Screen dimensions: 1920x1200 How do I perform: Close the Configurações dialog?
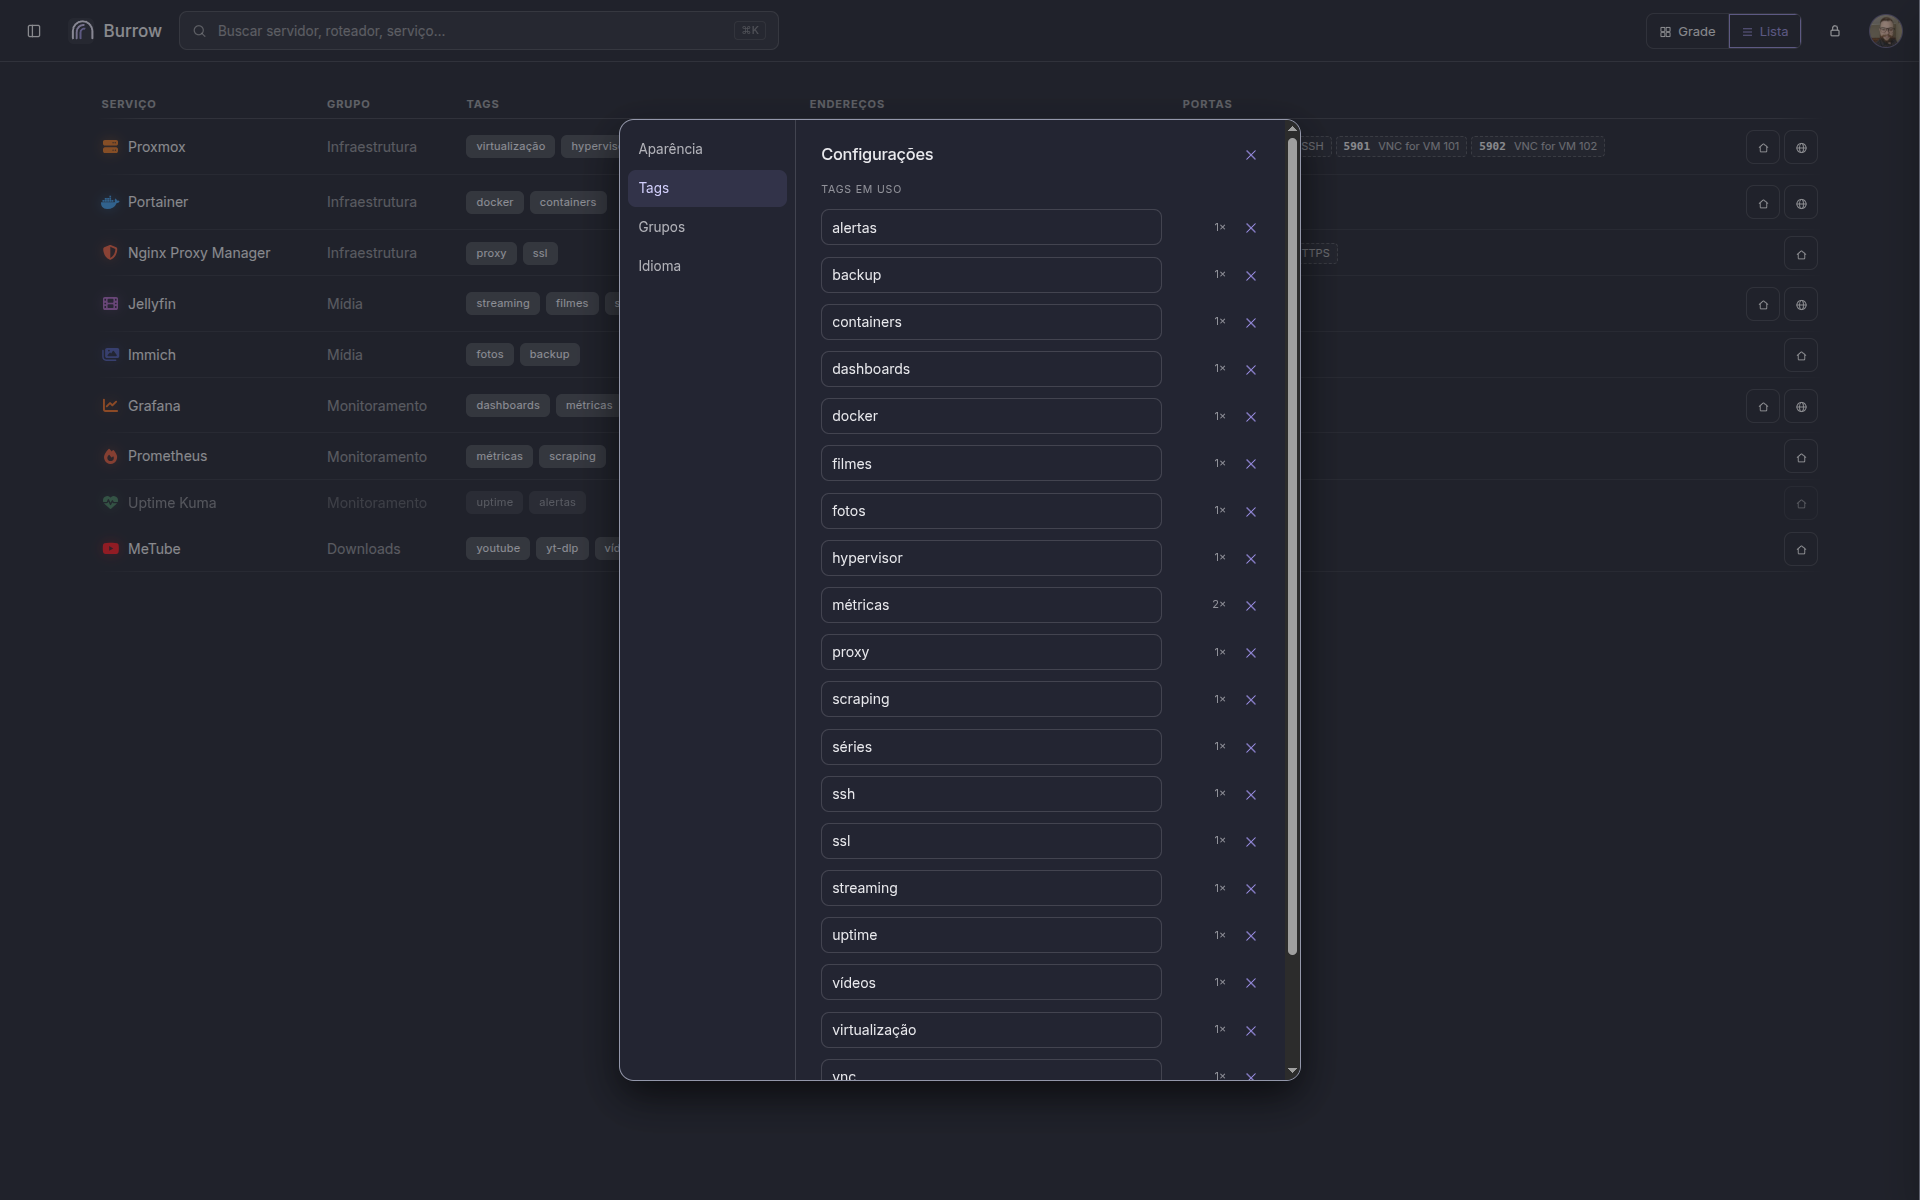1251,155
